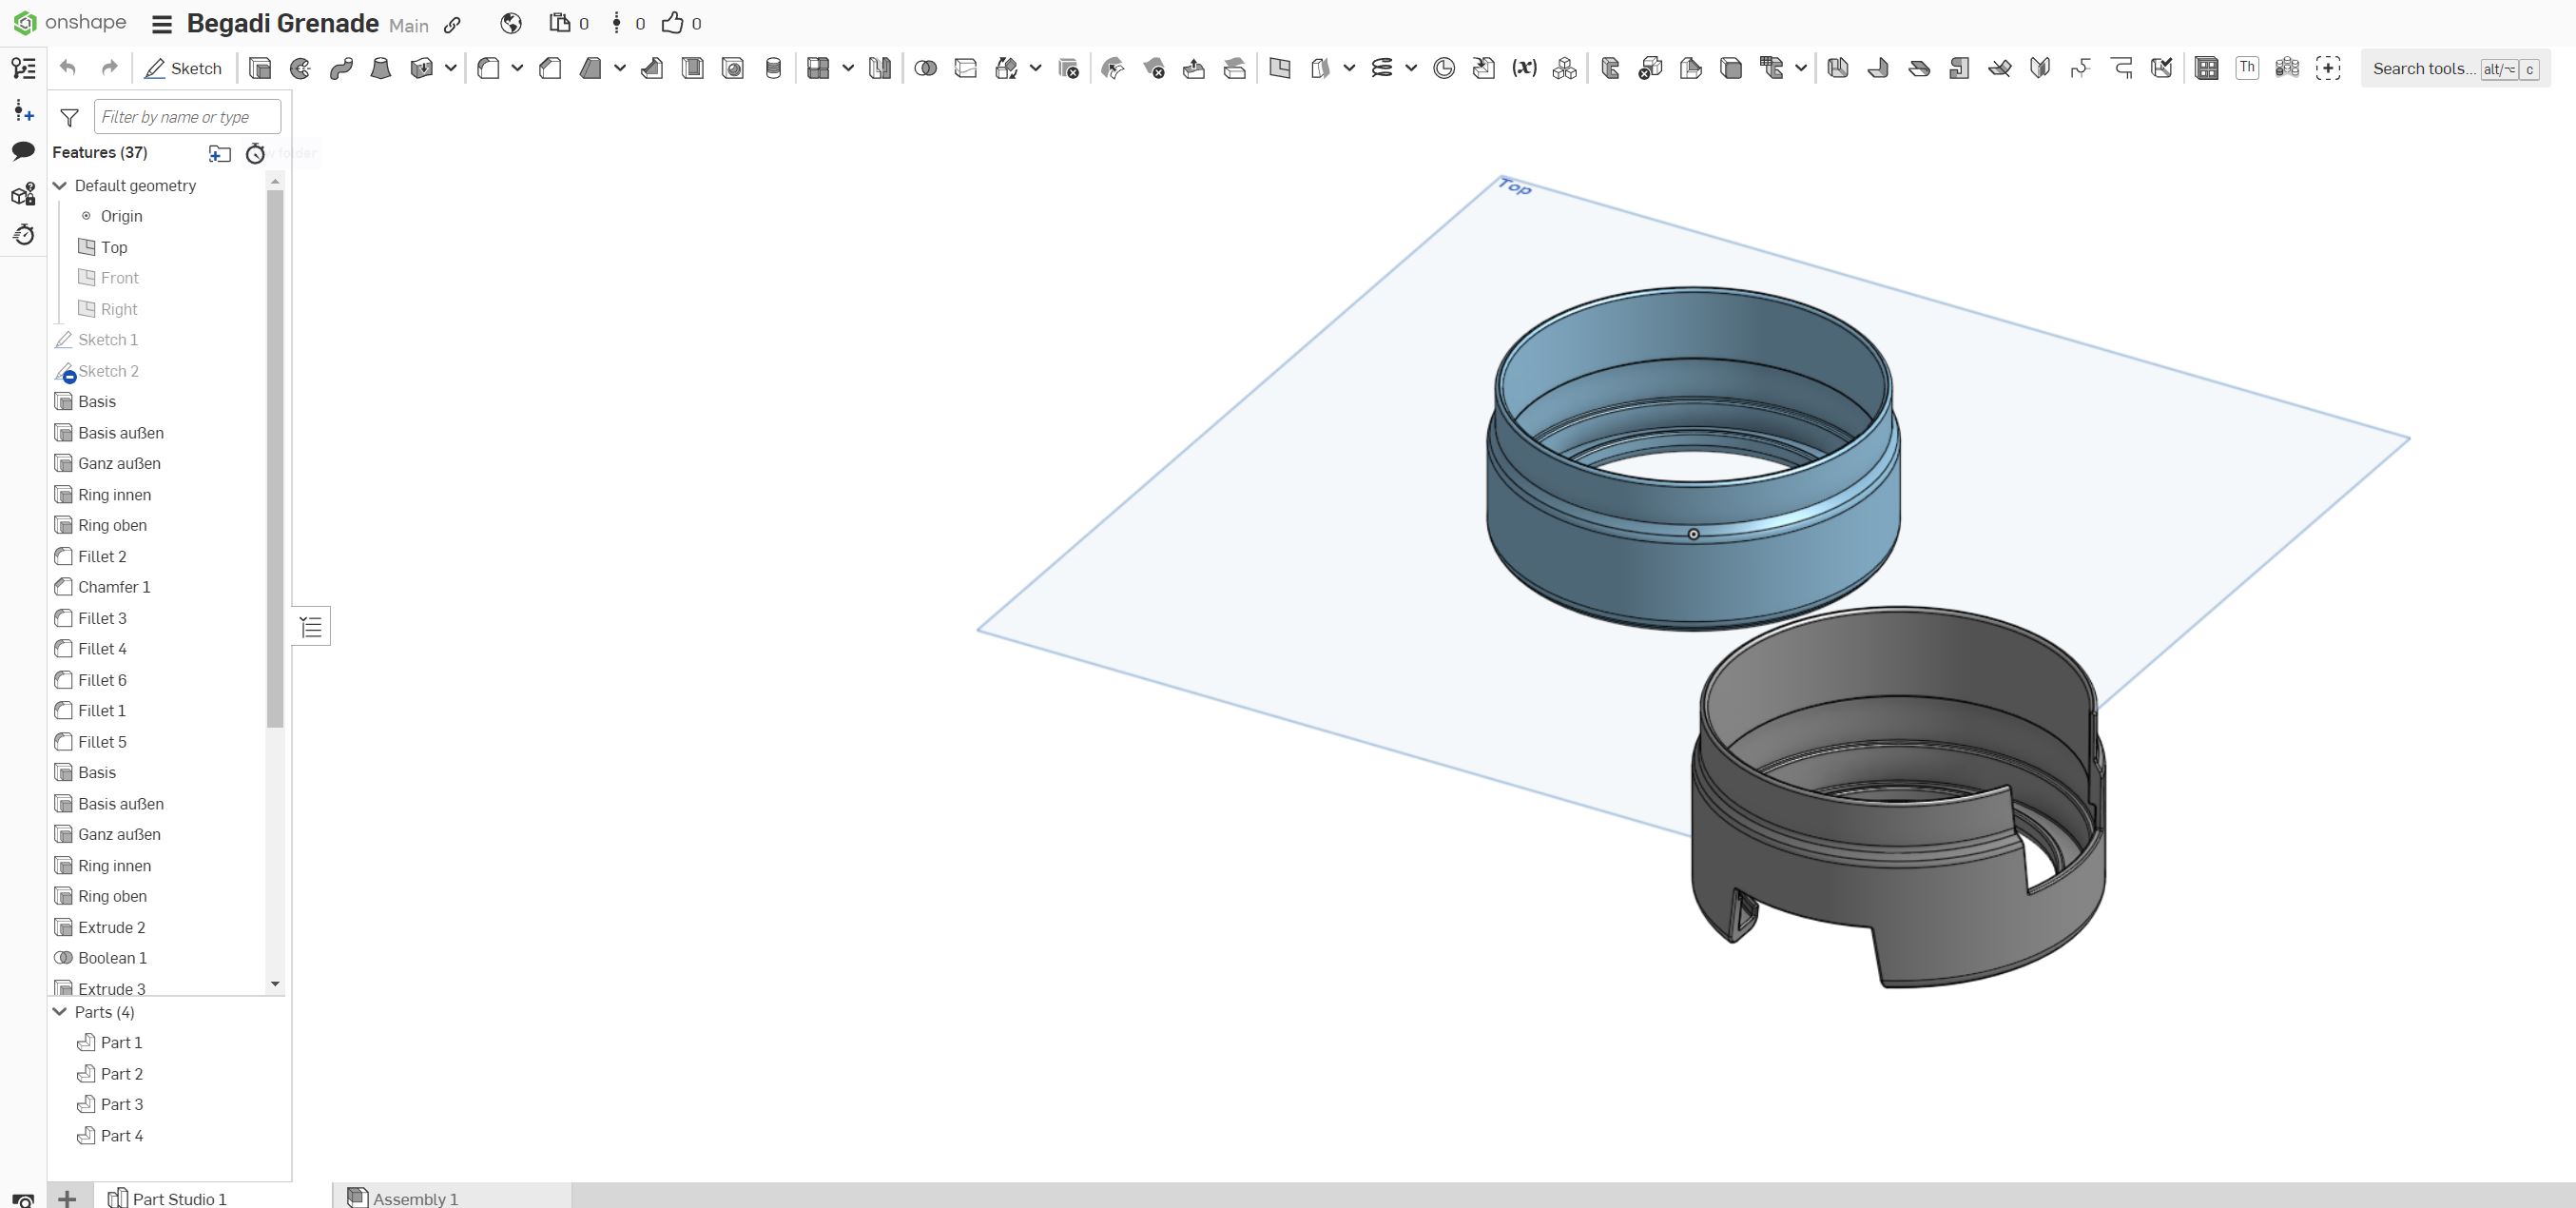The image size is (2576, 1208).
Task: Click the undo arrow
Action: point(68,68)
